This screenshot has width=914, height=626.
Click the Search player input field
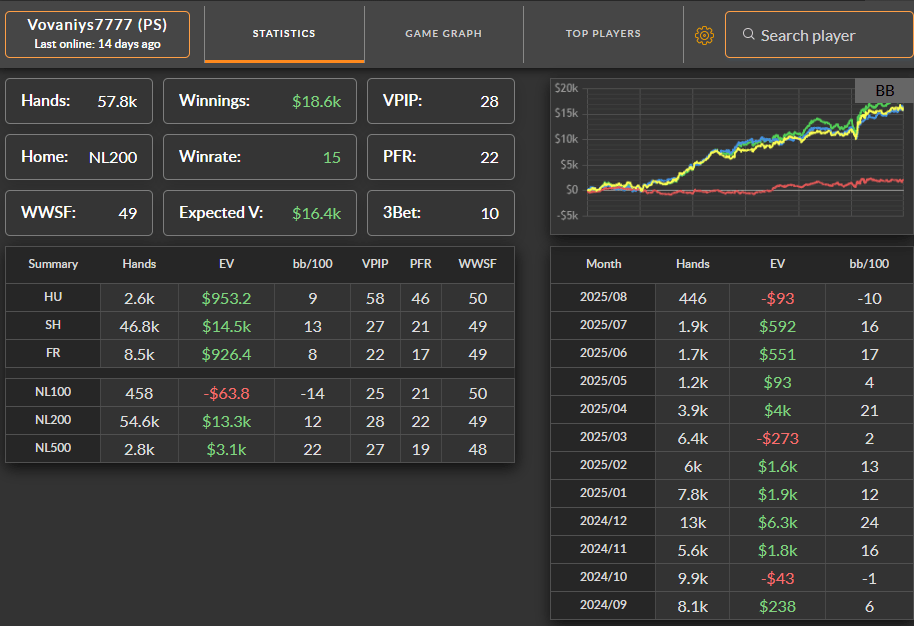click(x=819, y=35)
